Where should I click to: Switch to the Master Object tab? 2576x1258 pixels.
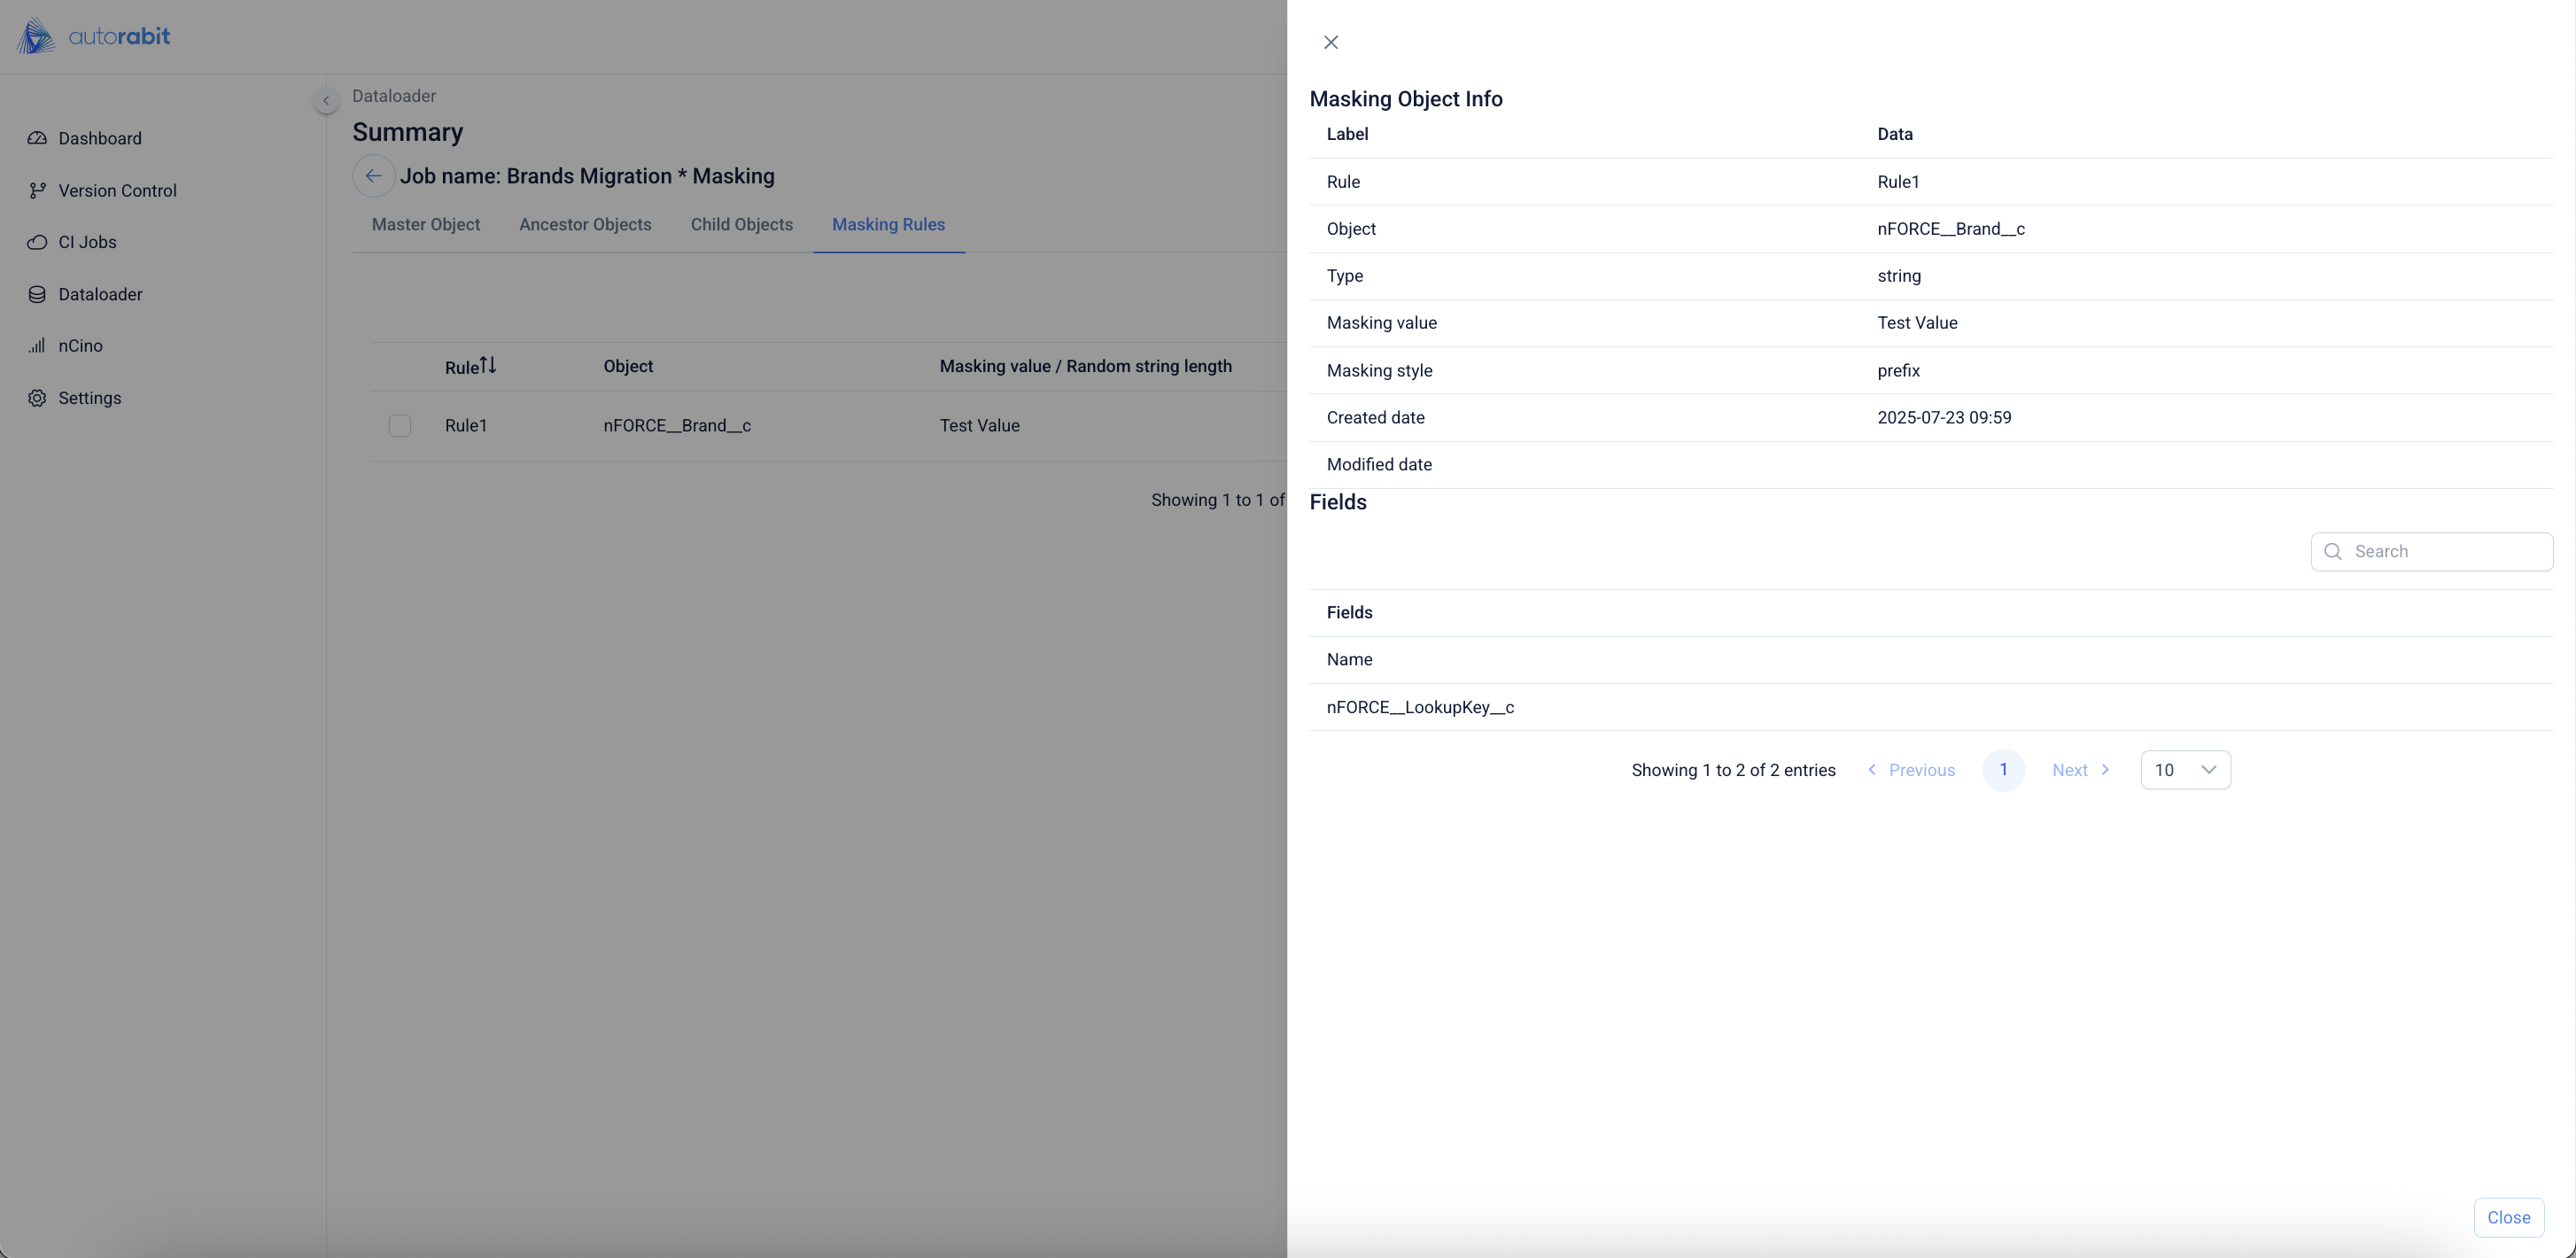click(x=426, y=225)
